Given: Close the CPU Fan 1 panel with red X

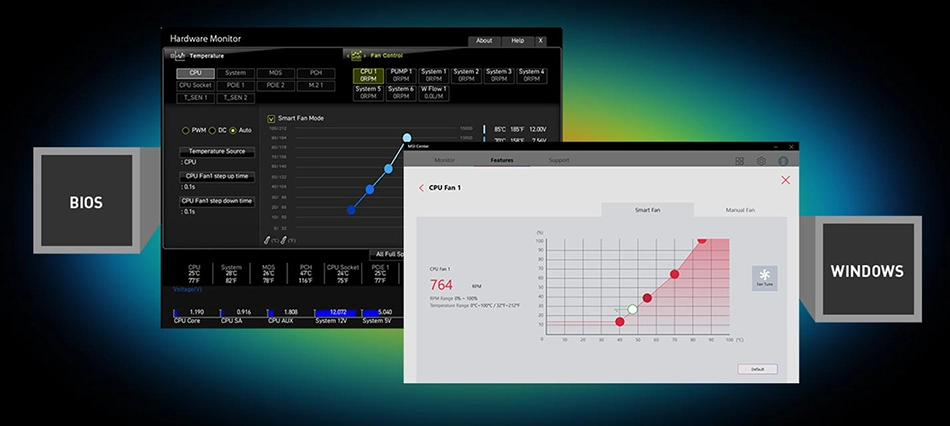Looking at the screenshot, I should click(x=785, y=180).
